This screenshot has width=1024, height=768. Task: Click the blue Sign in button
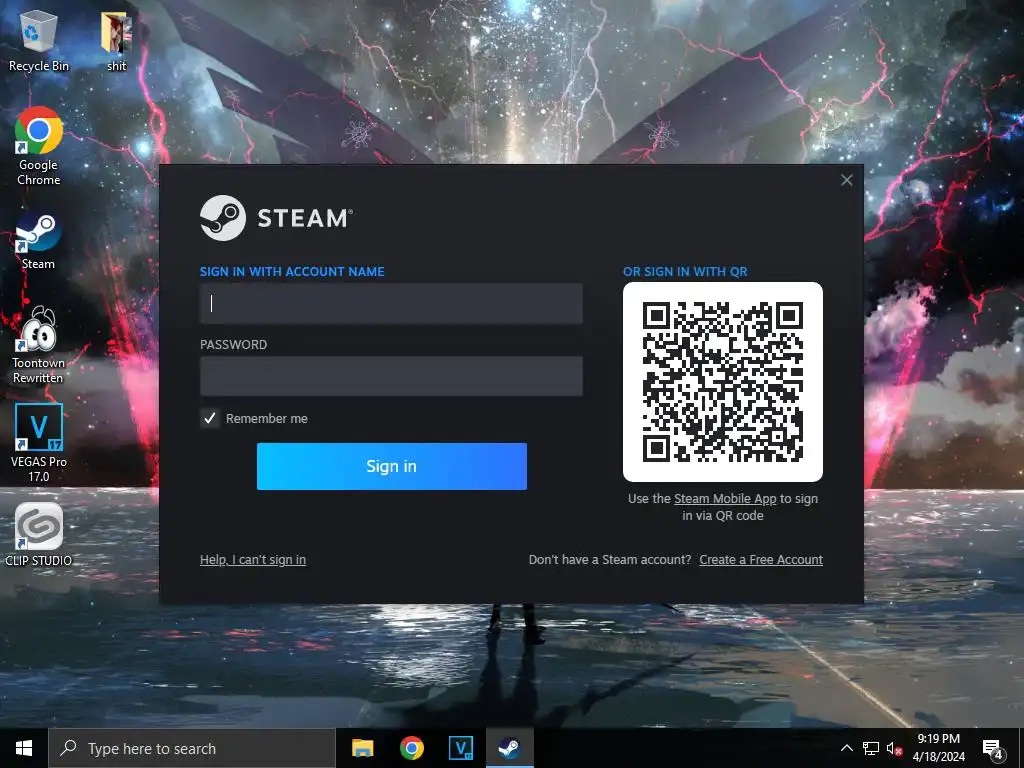pyautogui.click(x=392, y=466)
